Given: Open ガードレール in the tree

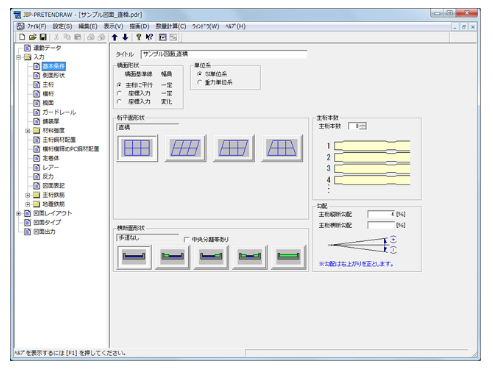Looking at the screenshot, I should click(x=59, y=112).
